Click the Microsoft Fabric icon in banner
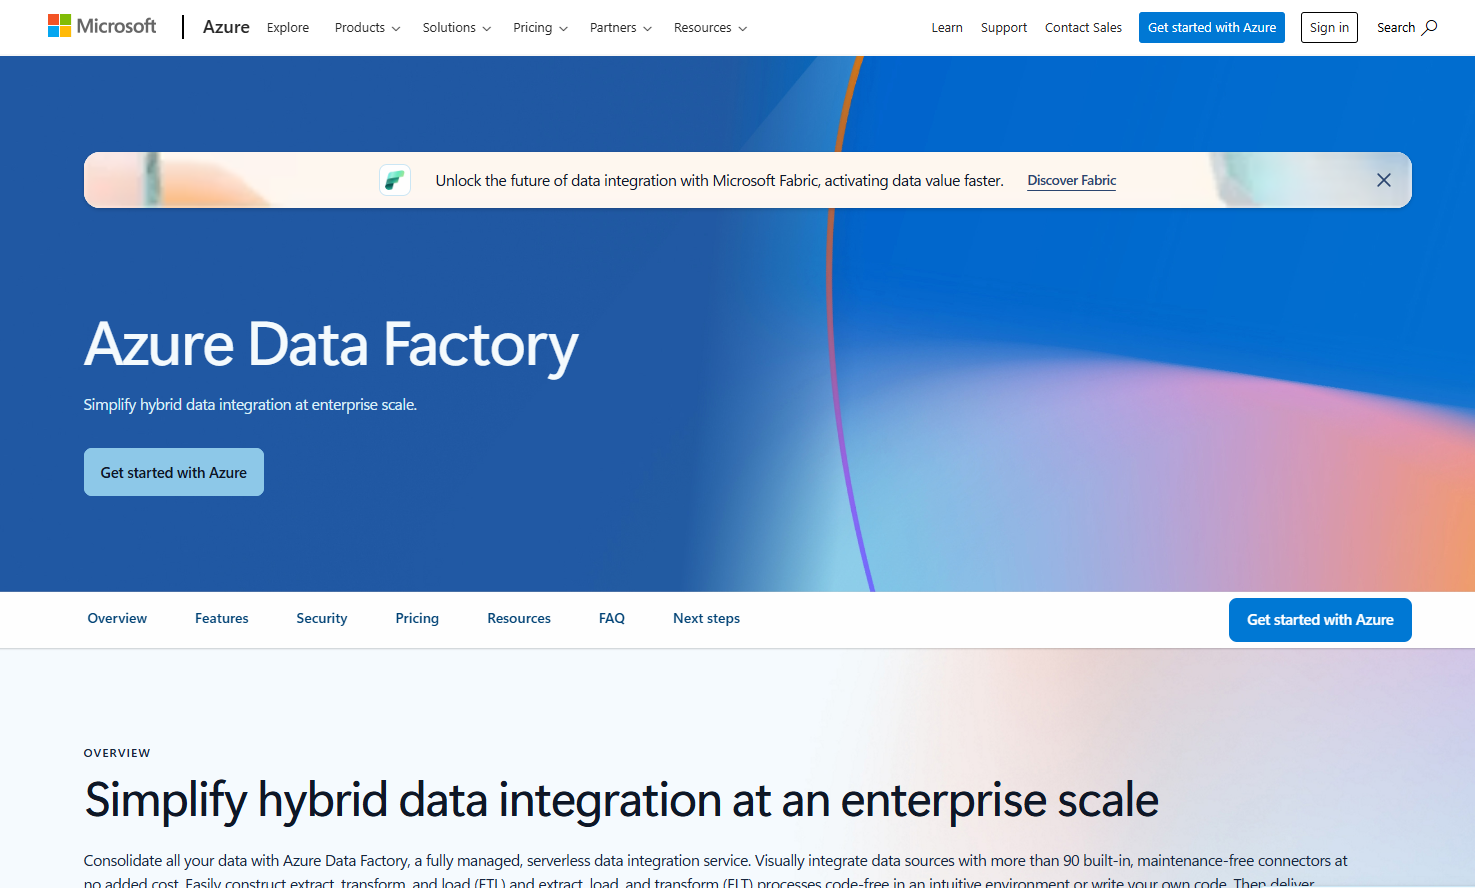Image resolution: width=1475 pixels, height=888 pixels. click(395, 180)
